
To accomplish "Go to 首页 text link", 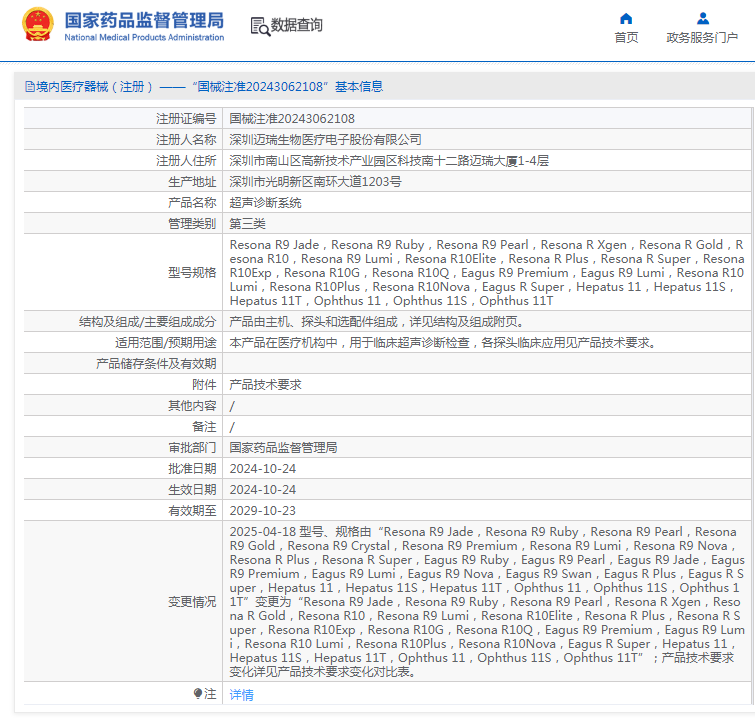I will pos(626,38).
